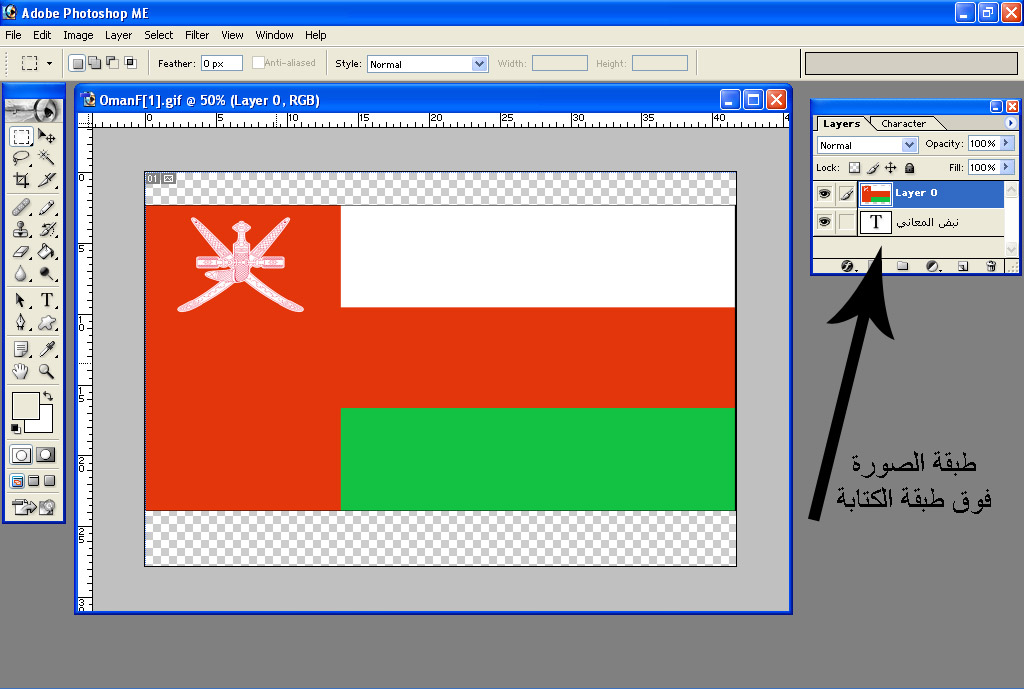Select the Healing Brush tool
Image resolution: width=1024 pixels, height=689 pixels.
click(21, 208)
